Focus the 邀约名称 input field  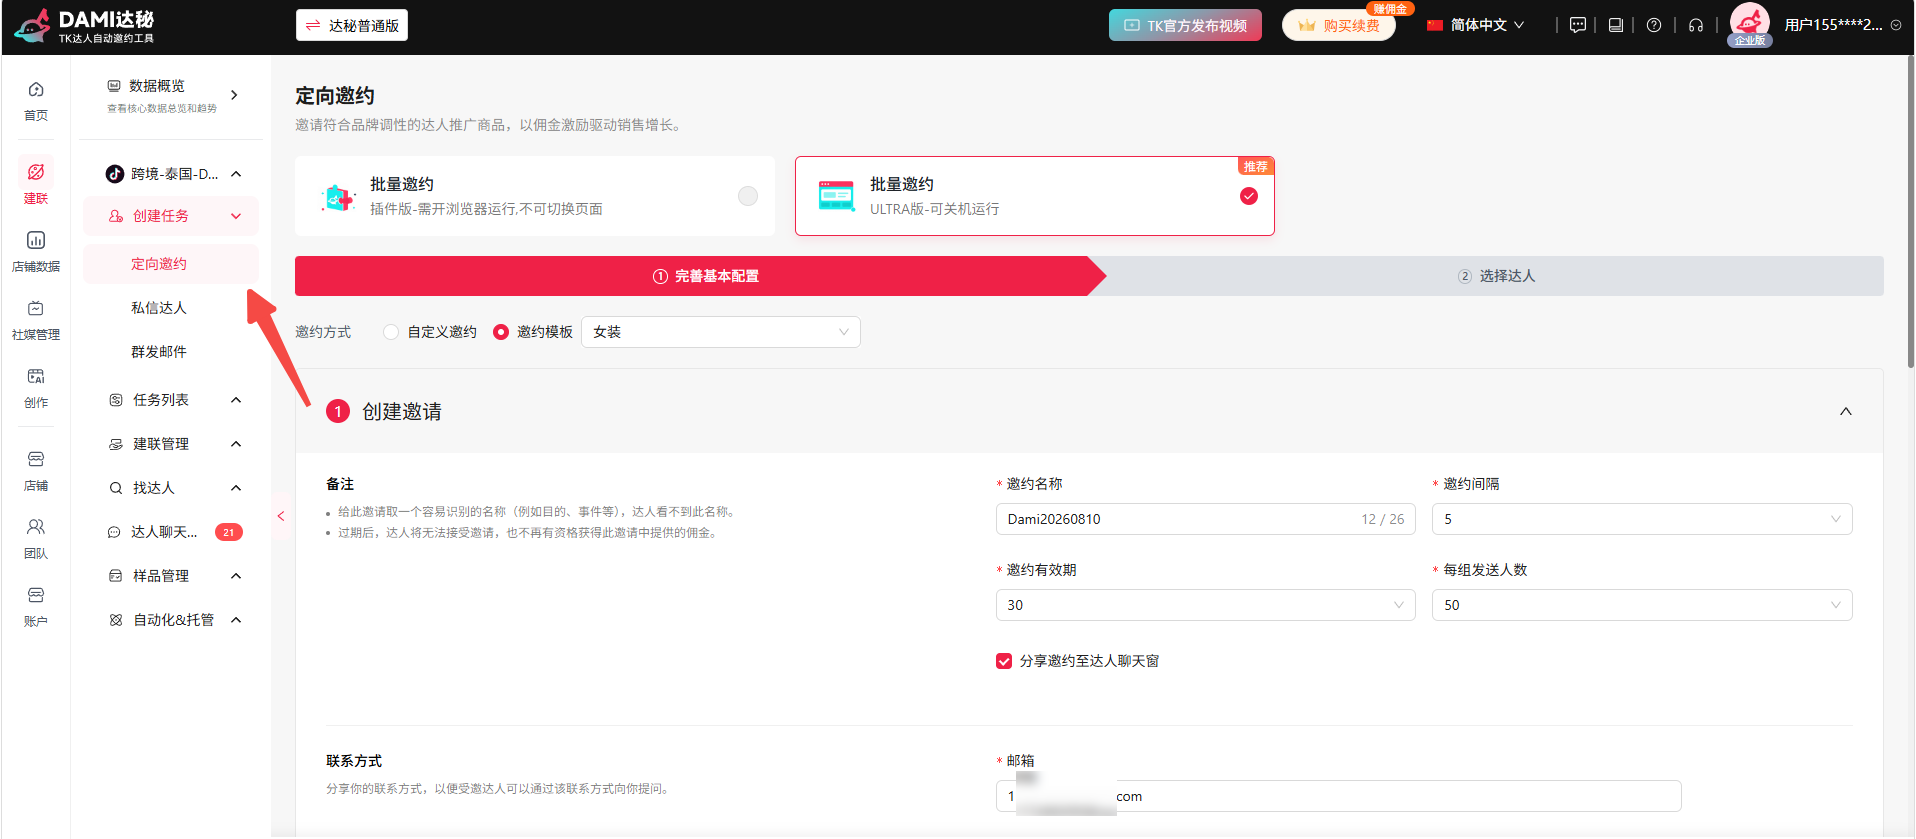1205,519
